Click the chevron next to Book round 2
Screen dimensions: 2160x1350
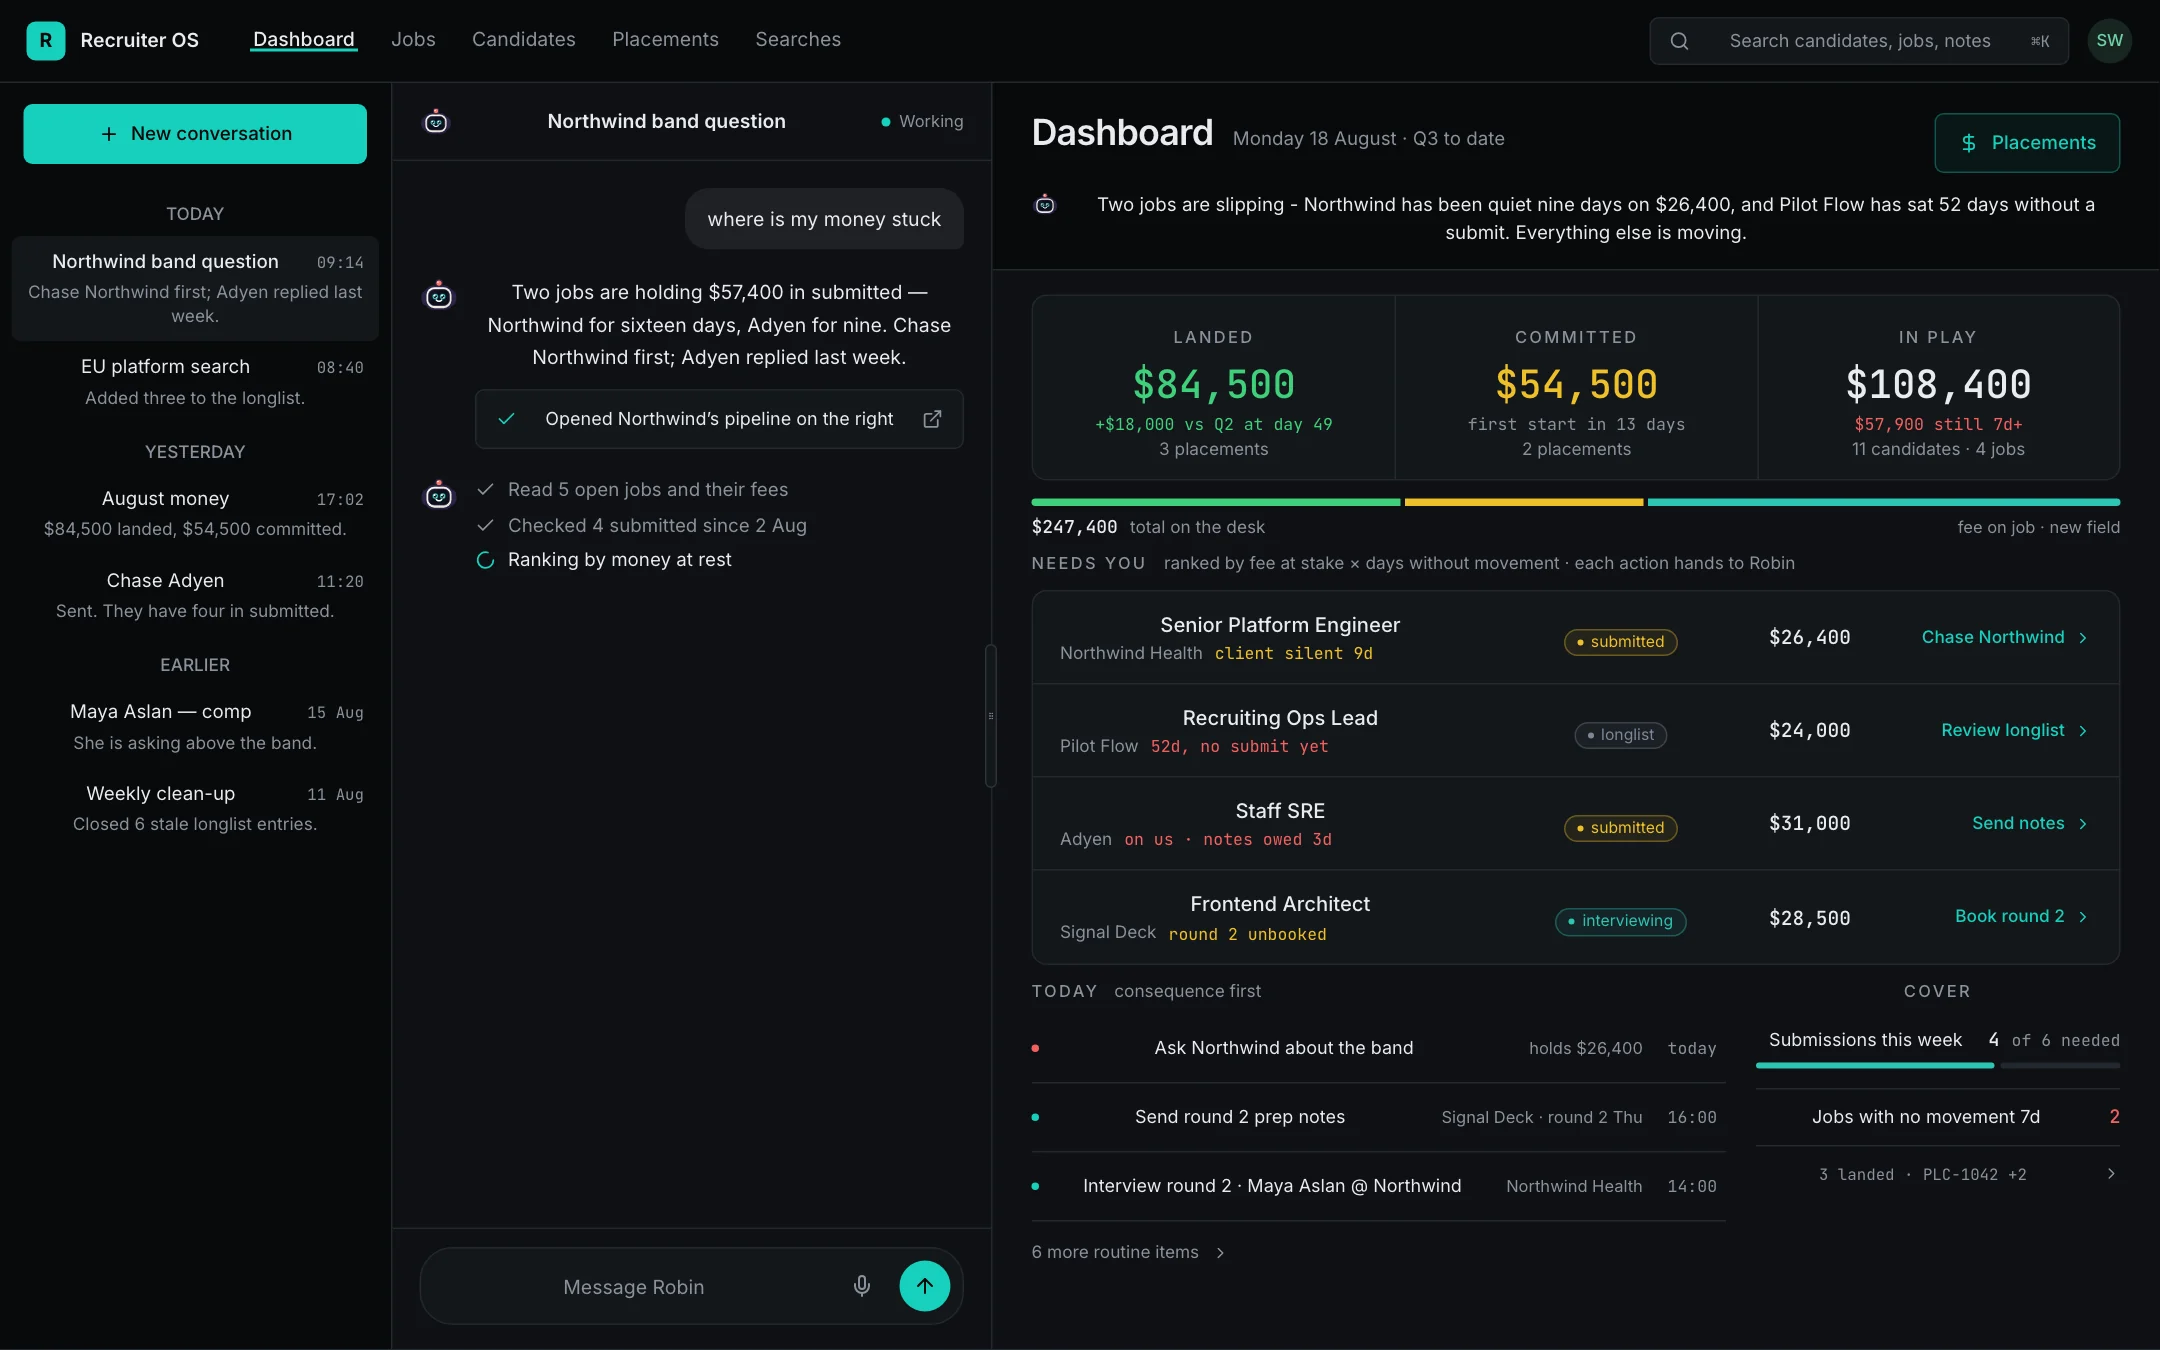[2083, 917]
